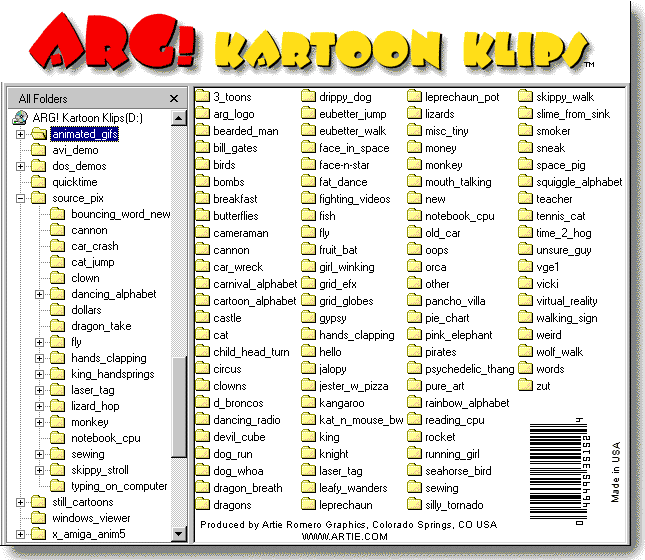Click the psychedelic_thang folder icon
Screen dimensions: 645x560
click(414, 369)
